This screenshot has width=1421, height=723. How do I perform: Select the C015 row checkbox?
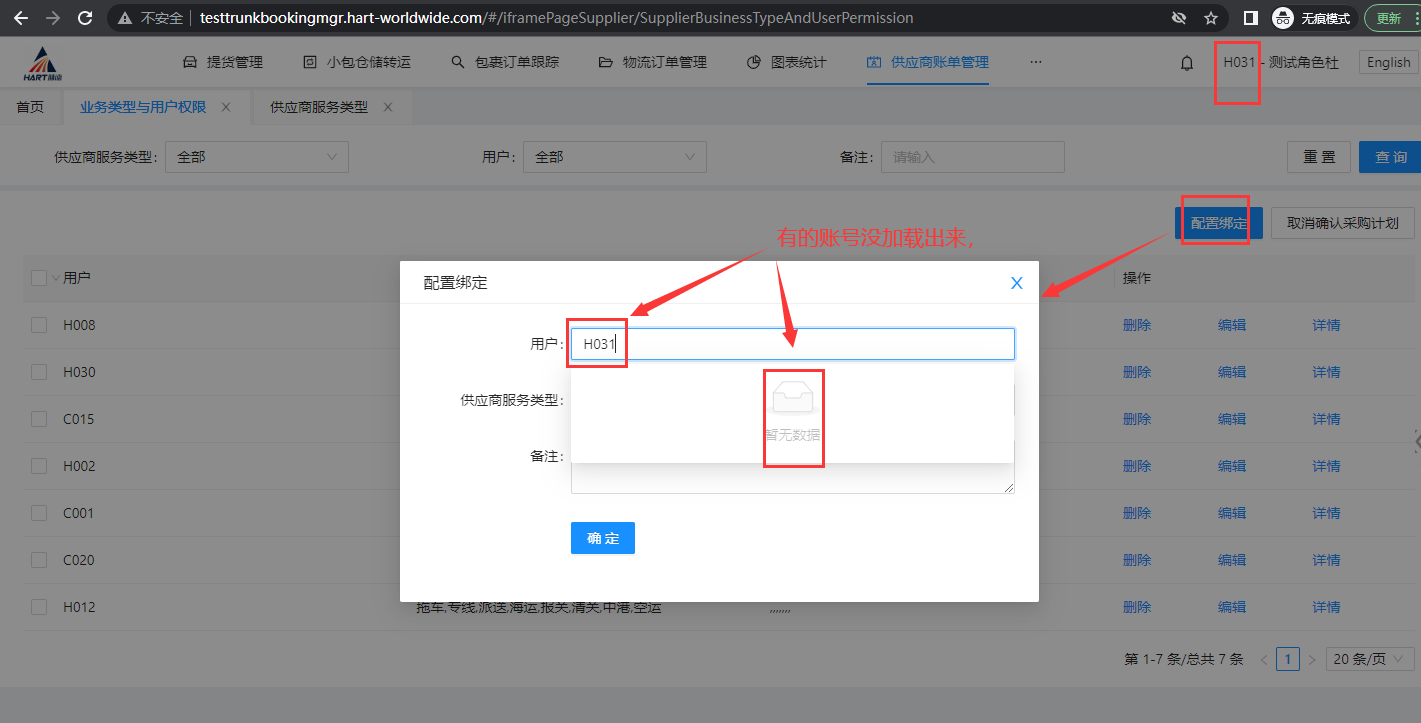click(x=39, y=419)
